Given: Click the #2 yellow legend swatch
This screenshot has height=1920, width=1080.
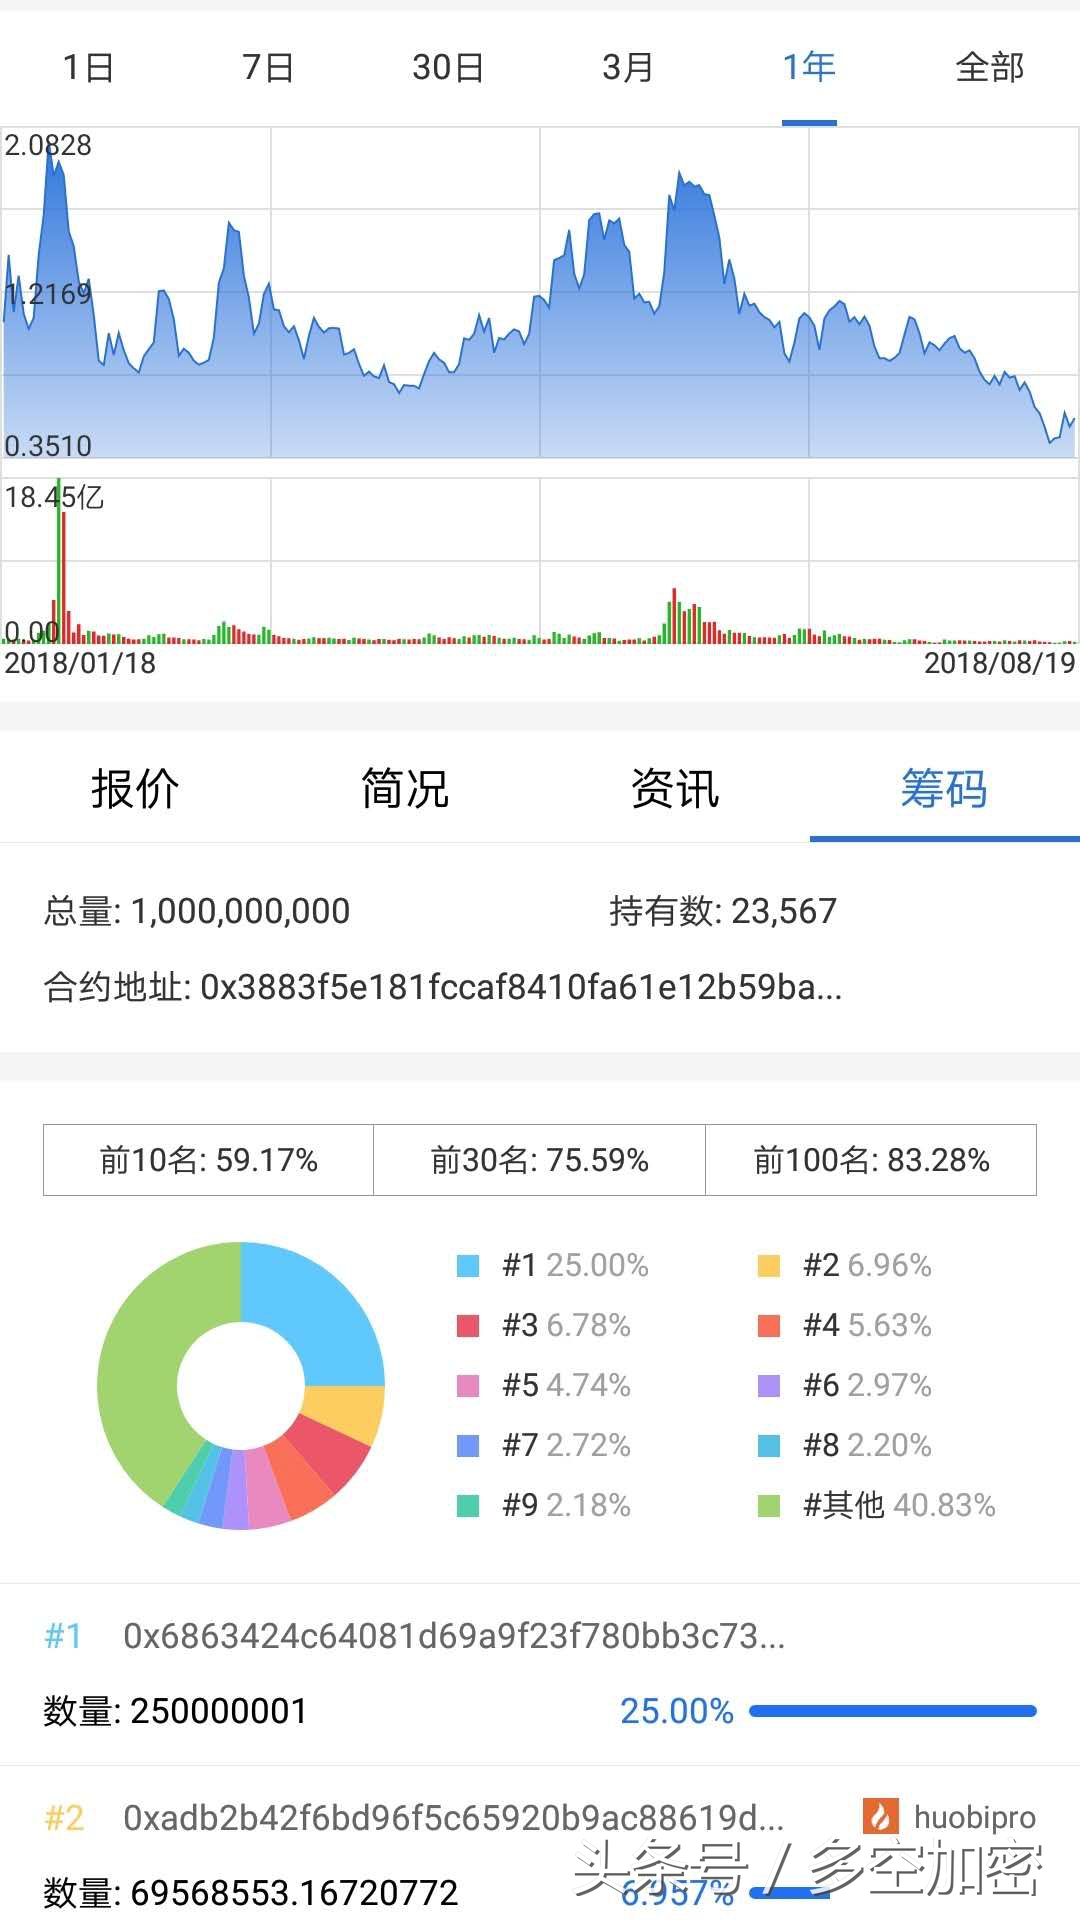Looking at the screenshot, I should pyautogui.click(x=769, y=1266).
